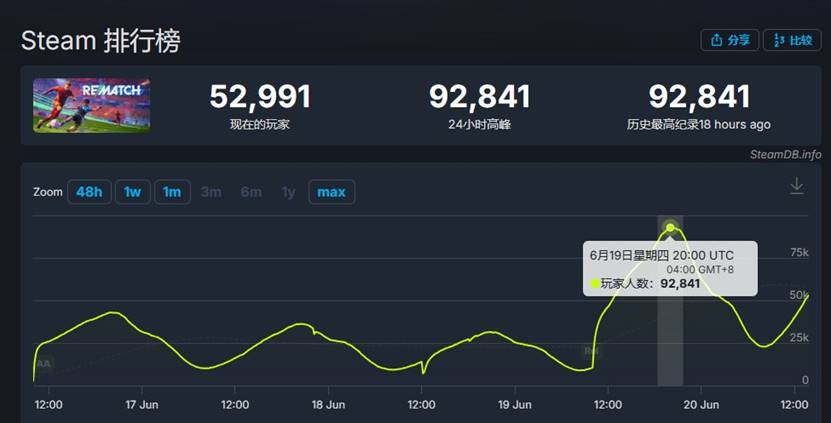Set zoom range to 1m
Screen dimensions: 831x423
coord(172,191)
